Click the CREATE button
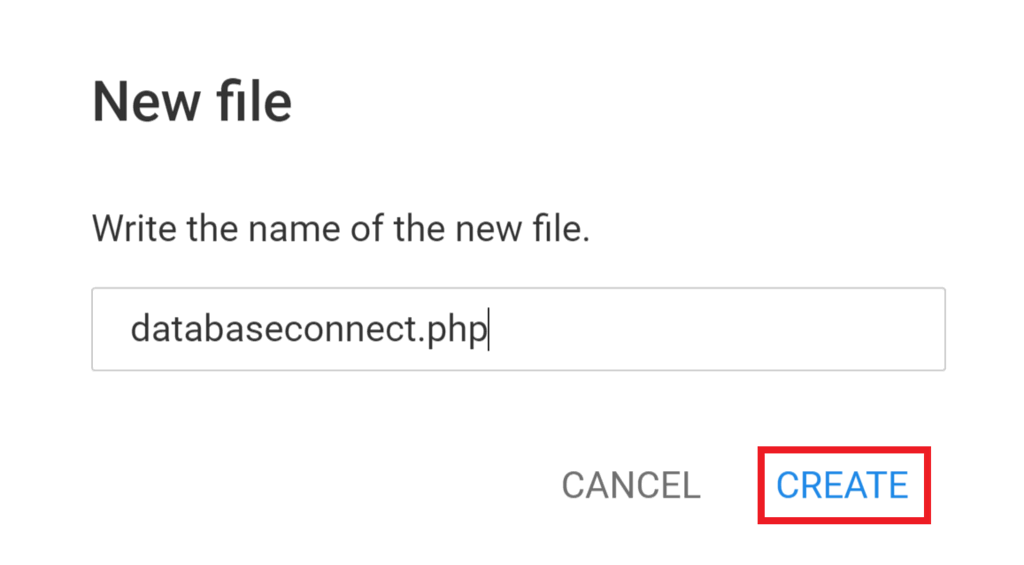Screen dimensions: 1024x565 tap(843, 485)
